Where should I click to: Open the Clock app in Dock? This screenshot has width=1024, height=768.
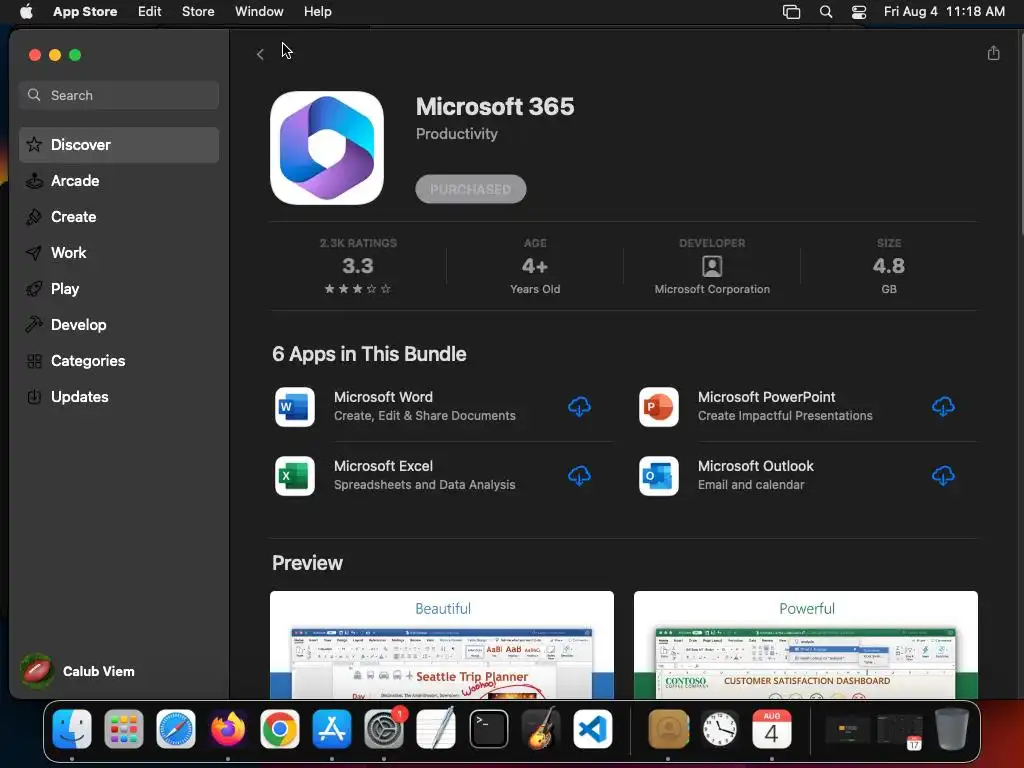point(720,729)
